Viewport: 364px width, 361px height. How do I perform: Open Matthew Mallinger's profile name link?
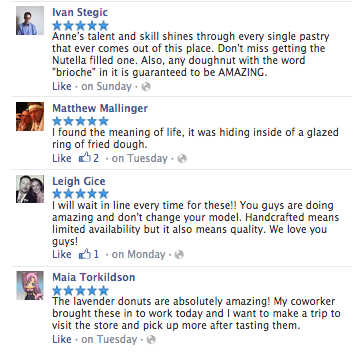(x=100, y=108)
